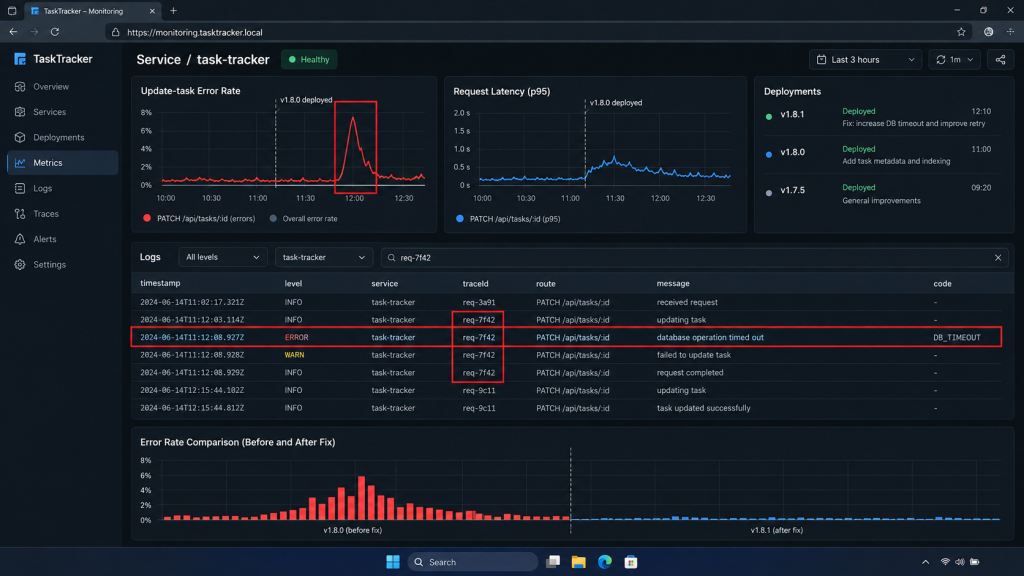Toggle the Overall error rate legend series
Screen dimensions: 1024x576
304,219
